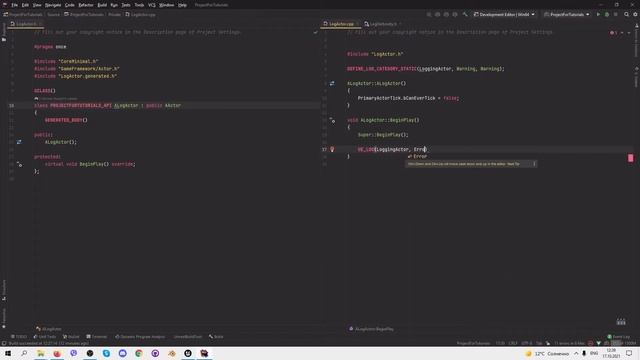
Task: Open File Explorer from the taskbar
Action: coord(40,353)
